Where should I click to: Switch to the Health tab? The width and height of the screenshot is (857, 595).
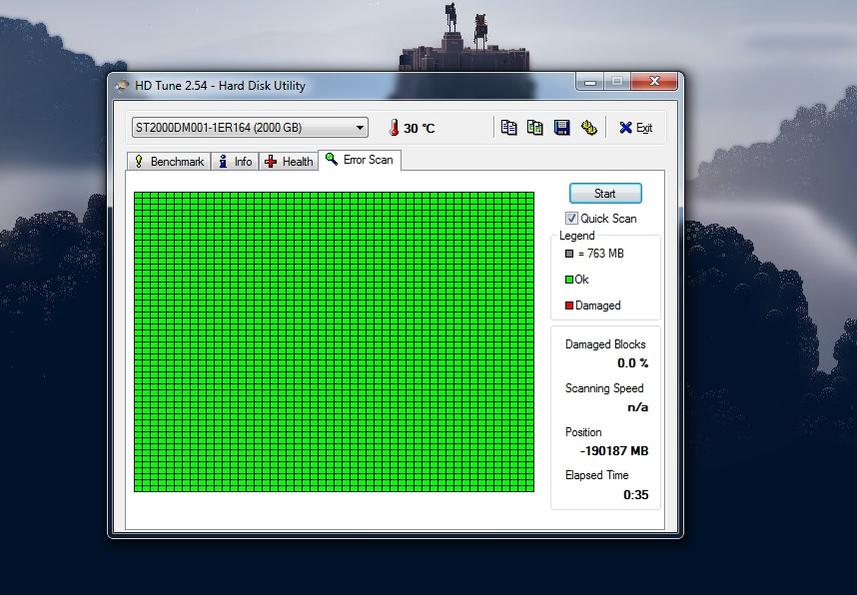click(289, 162)
